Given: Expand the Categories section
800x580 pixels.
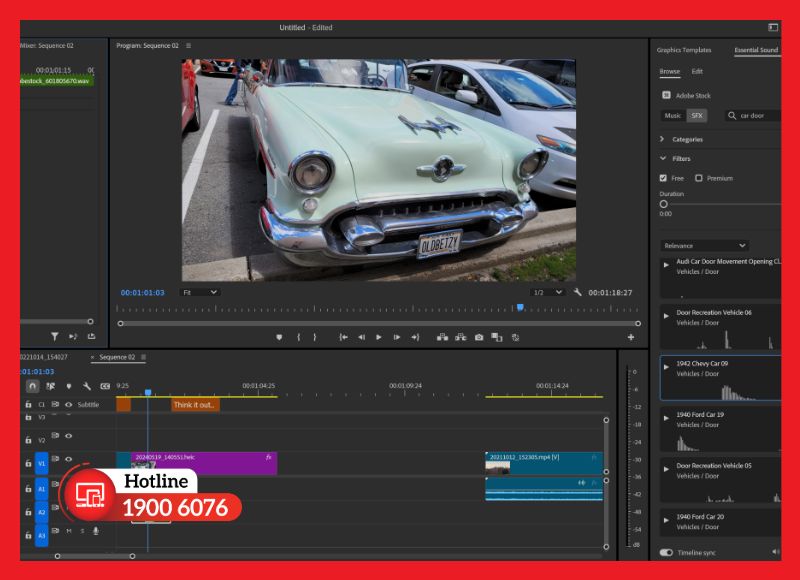Looking at the screenshot, I should [662, 139].
